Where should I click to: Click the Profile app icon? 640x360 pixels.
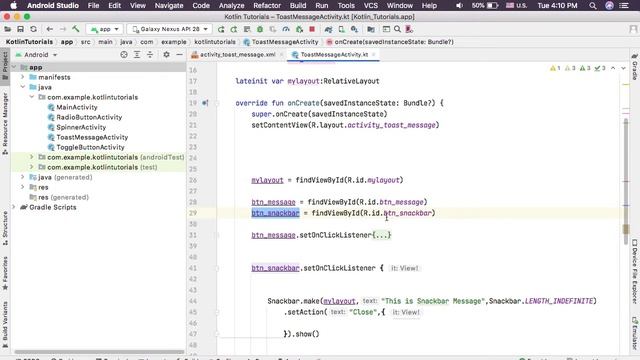(x=286, y=29)
